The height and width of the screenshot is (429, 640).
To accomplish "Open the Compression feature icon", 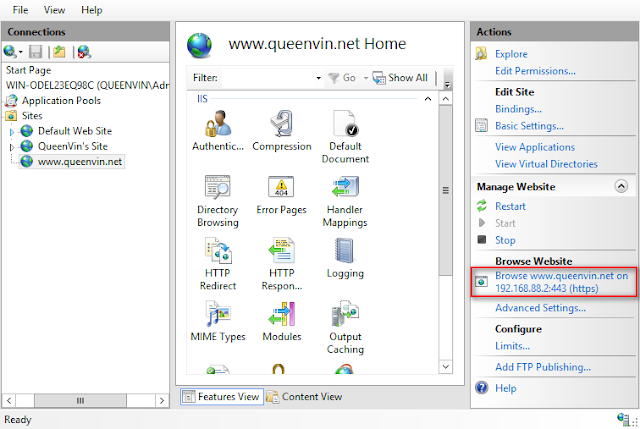I will 282,123.
